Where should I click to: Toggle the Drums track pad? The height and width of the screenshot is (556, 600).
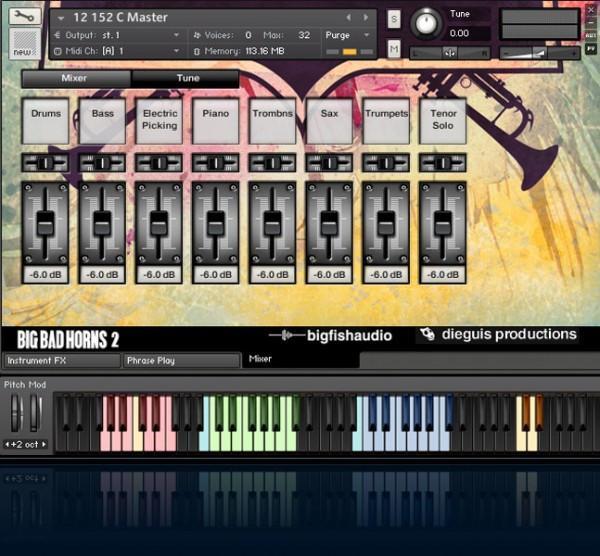[x=46, y=121]
